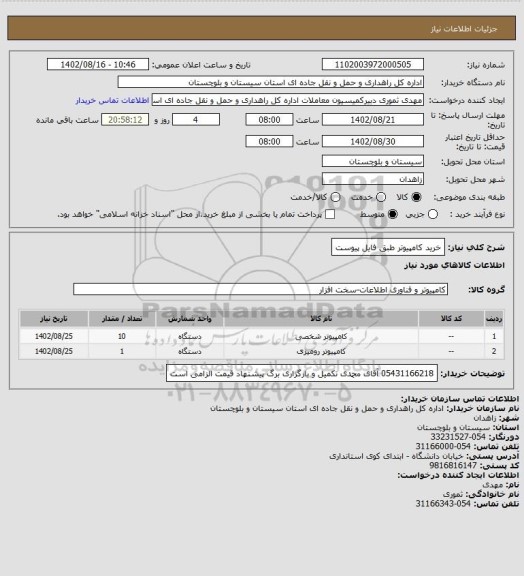Click the family name تموری text
Image resolution: width=524 pixels, height=576 pixels.
click(x=453, y=494)
